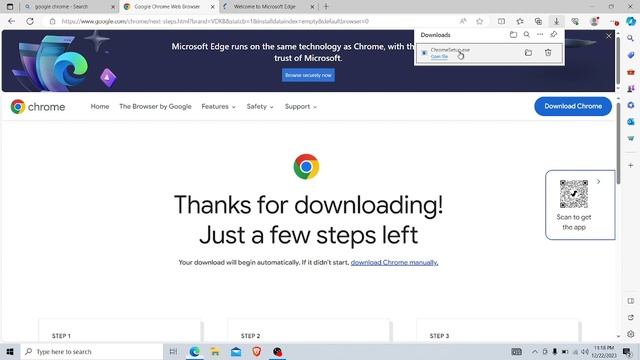Expand the Features dropdown

(218, 107)
